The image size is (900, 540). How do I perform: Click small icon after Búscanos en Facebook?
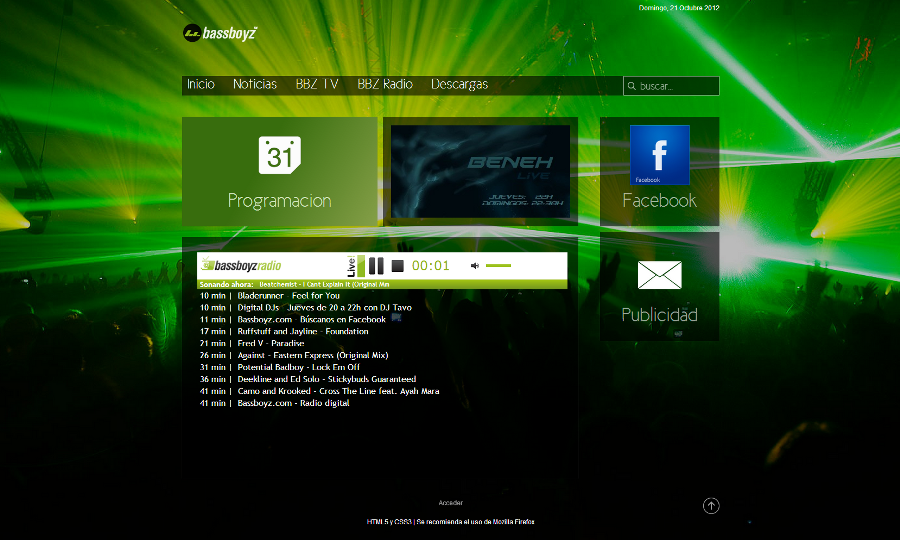(x=396, y=317)
